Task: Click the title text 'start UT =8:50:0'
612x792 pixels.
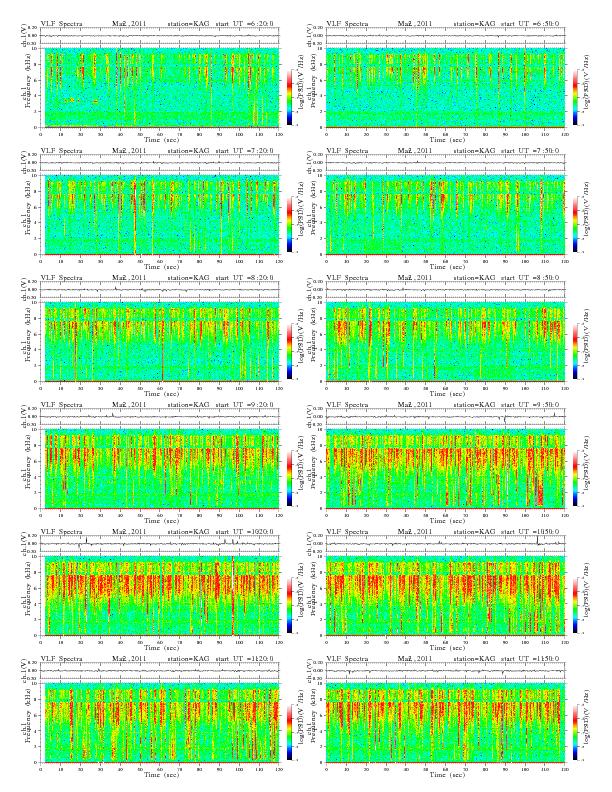Action: tap(530, 278)
